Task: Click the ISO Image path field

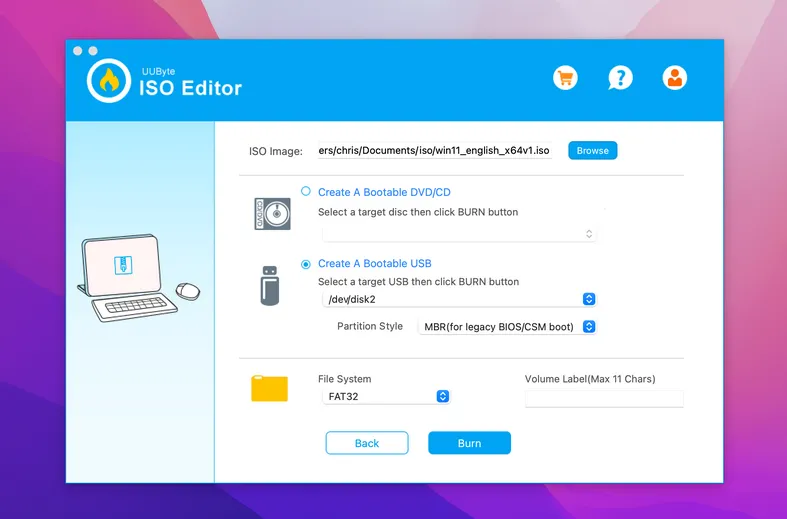Action: [x=435, y=151]
